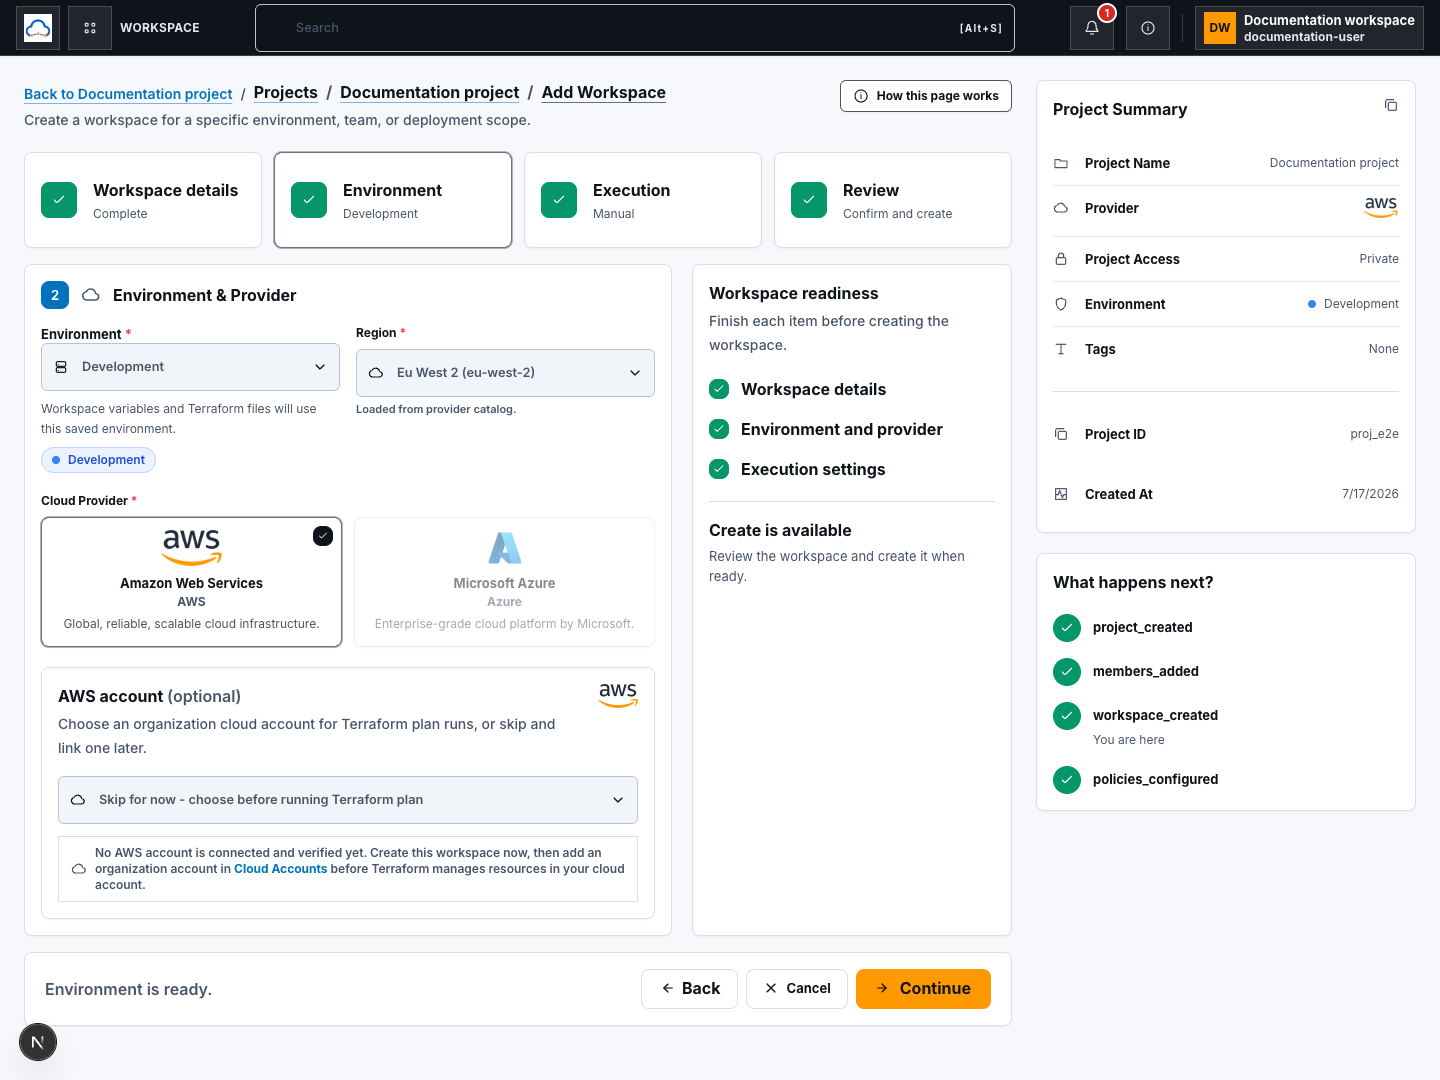Viewport: 1440px width, 1080px height.
Task: Click the members_added green check icon
Action: click(1067, 672)
